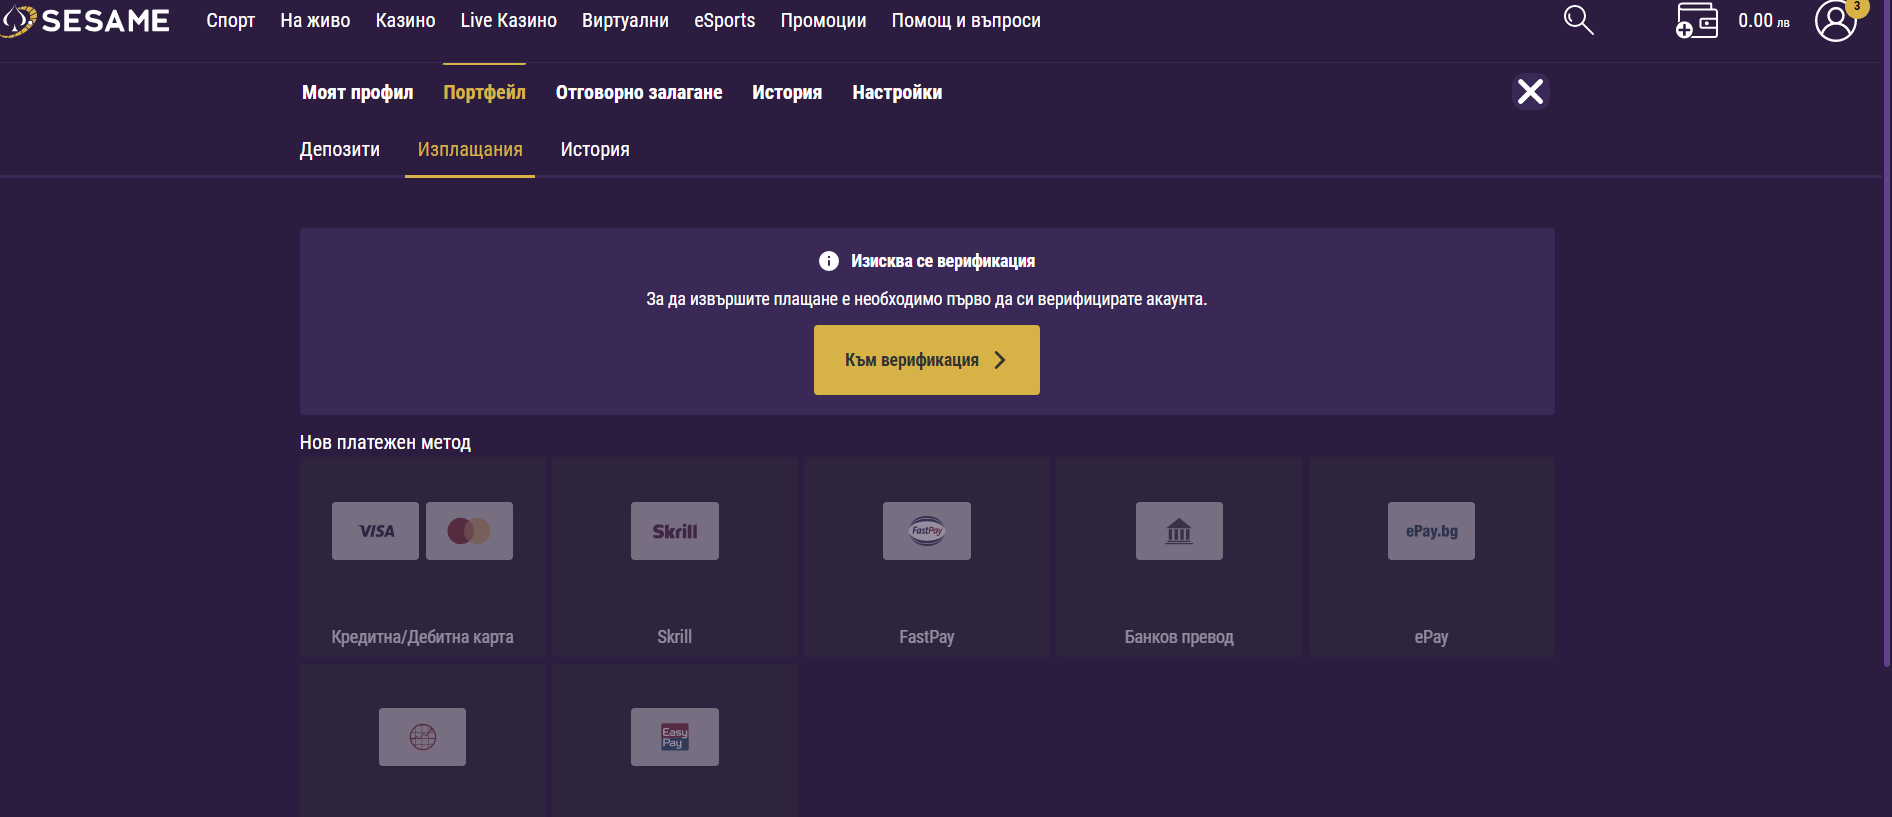This screenshot has width=1892, height=817.
Task: Open the user account avatar icon
Action: [1836, 21]
